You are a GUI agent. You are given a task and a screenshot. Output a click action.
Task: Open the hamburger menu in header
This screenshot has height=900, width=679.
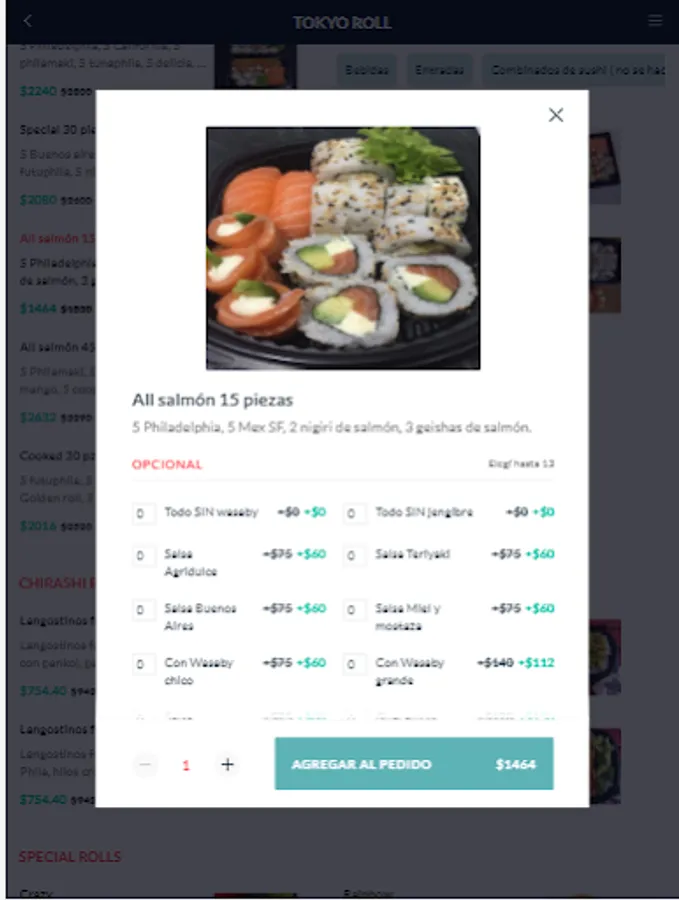pyautogui.click(x=655, y=21)
